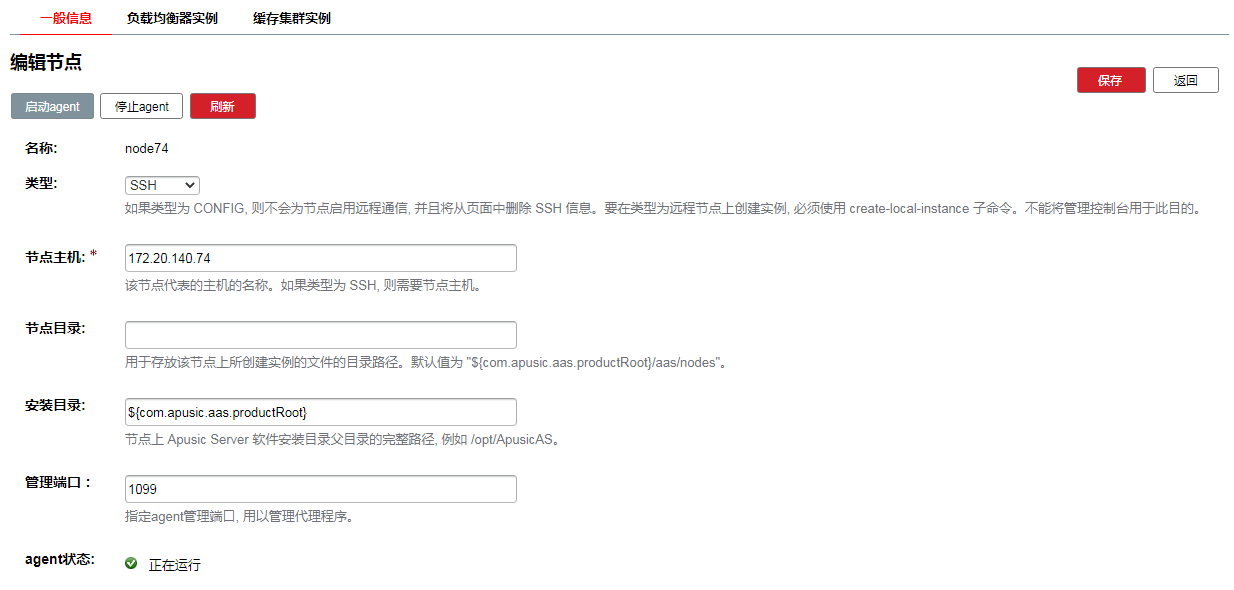Open the 负载均衡器实例 tab

click(172, 18)
